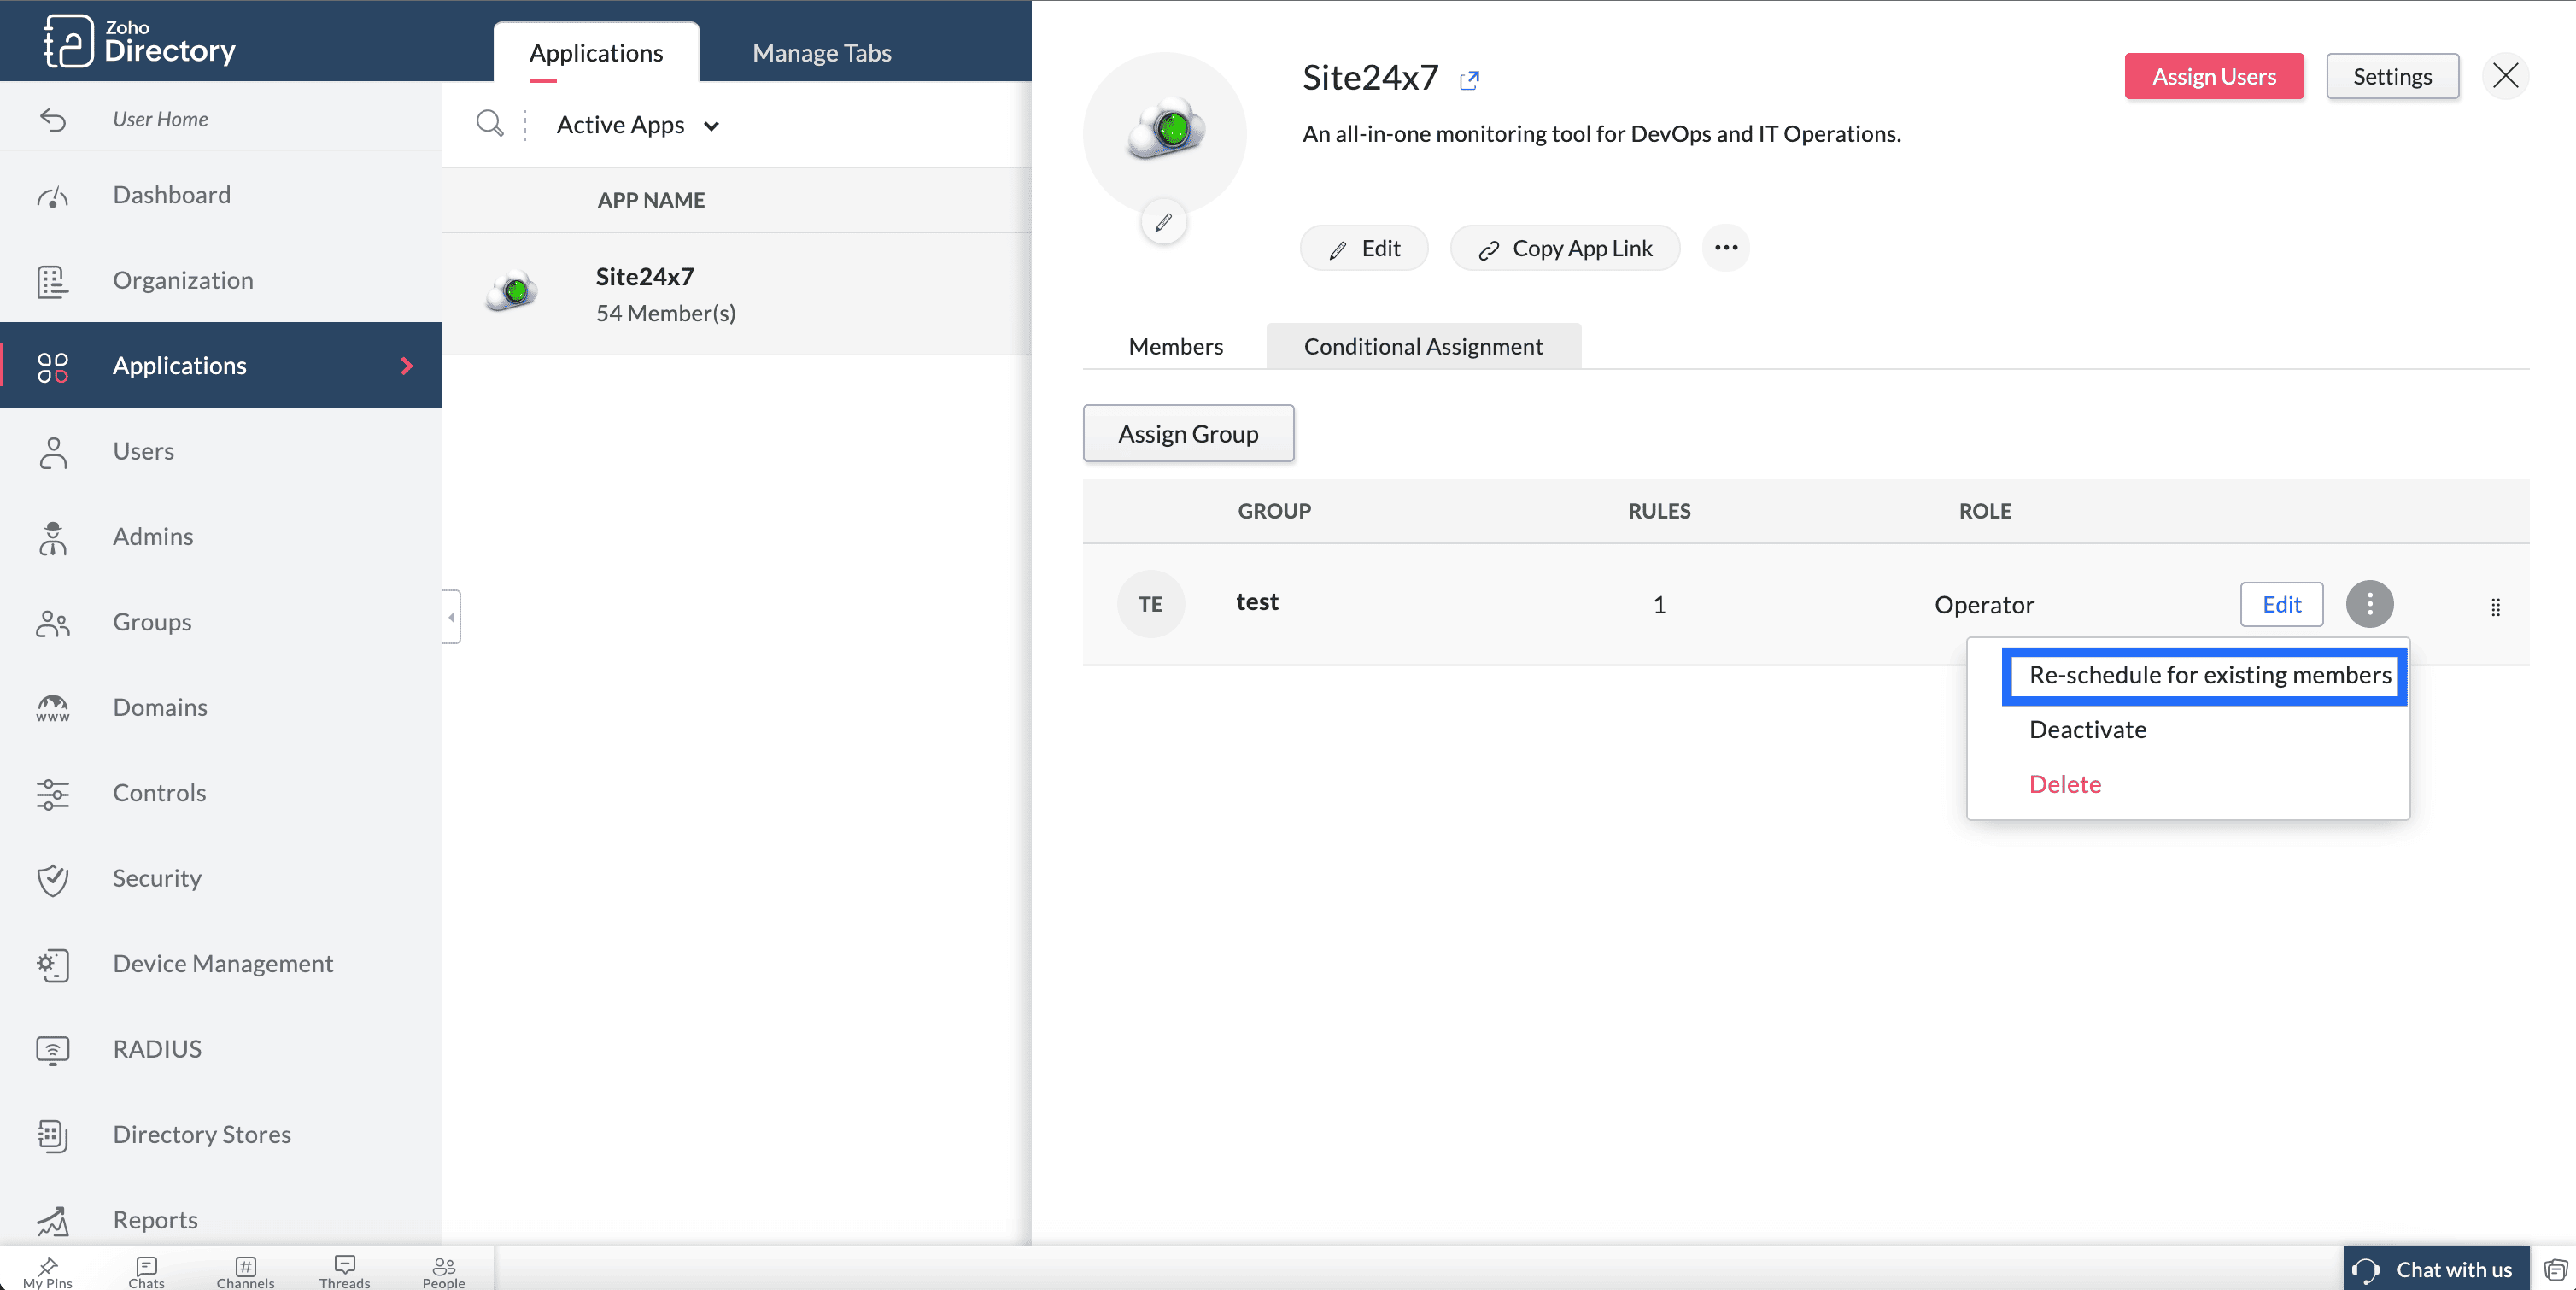Click the TE group avatar
2576x1290 pixels.
coord(1150,604)
